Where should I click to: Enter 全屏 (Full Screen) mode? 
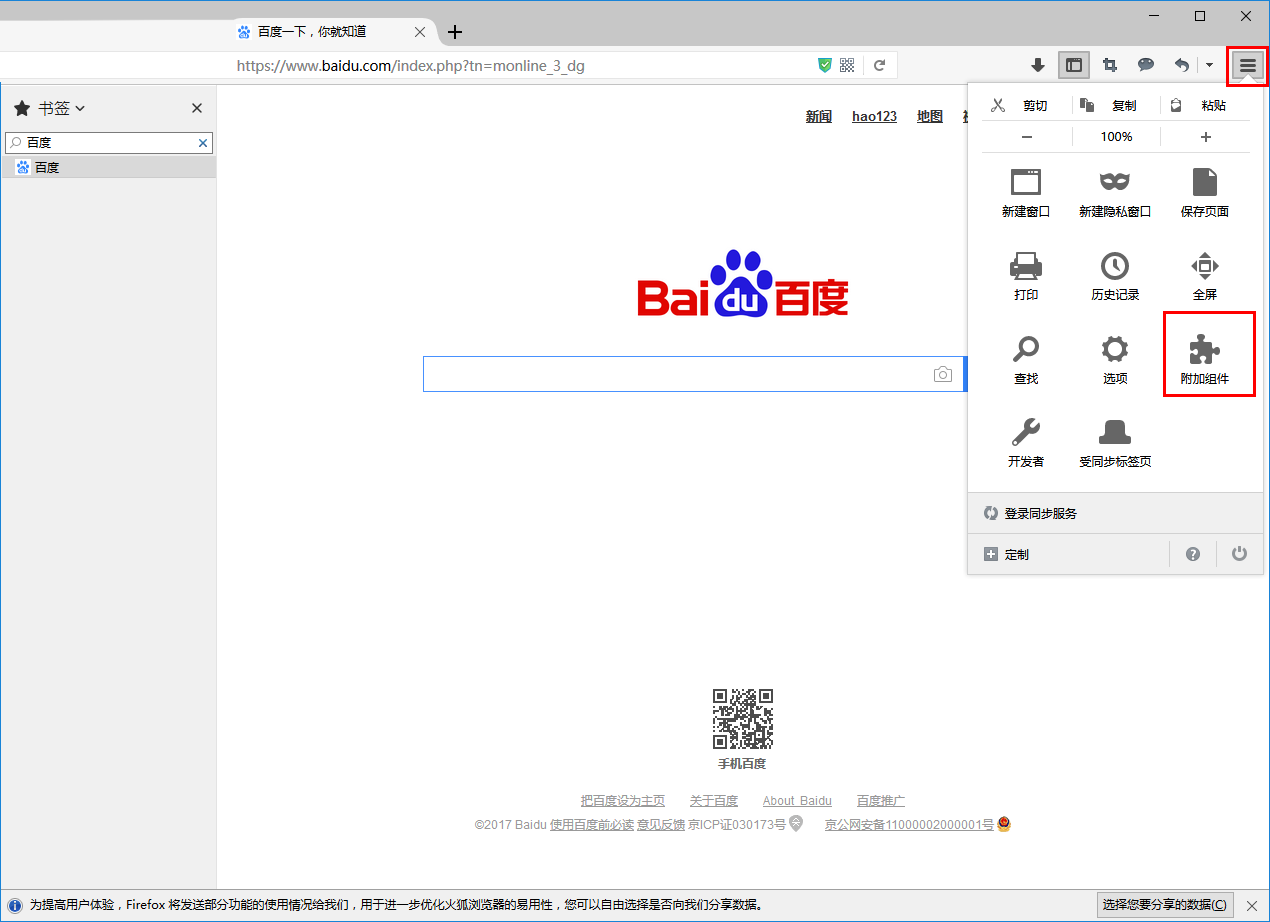[x=1204, y=276]
